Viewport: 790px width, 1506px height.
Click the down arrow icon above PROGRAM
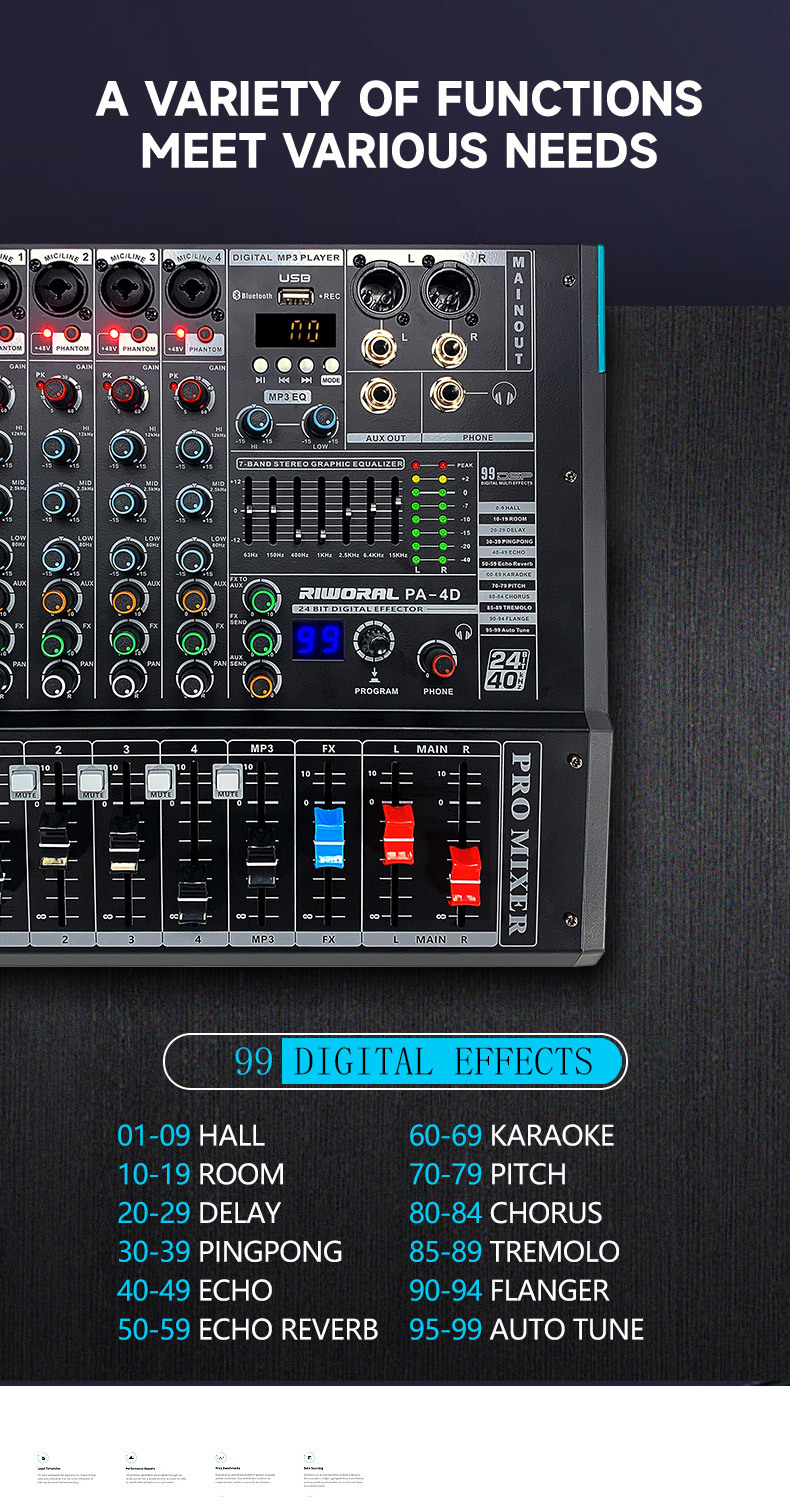(374, 677)
